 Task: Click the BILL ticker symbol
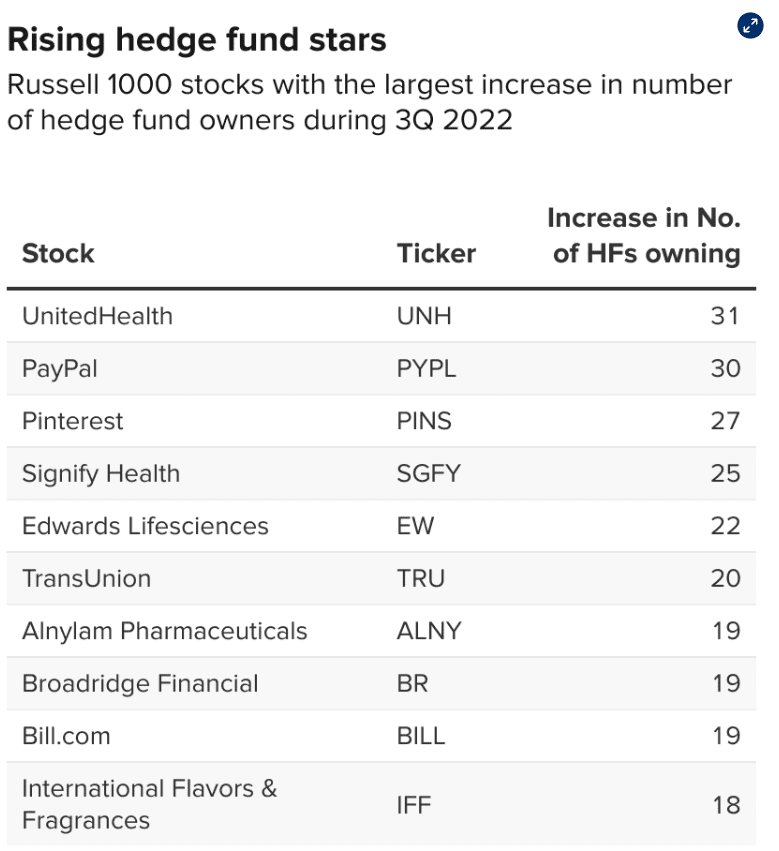pyautogui.click(x=421, y=736)
